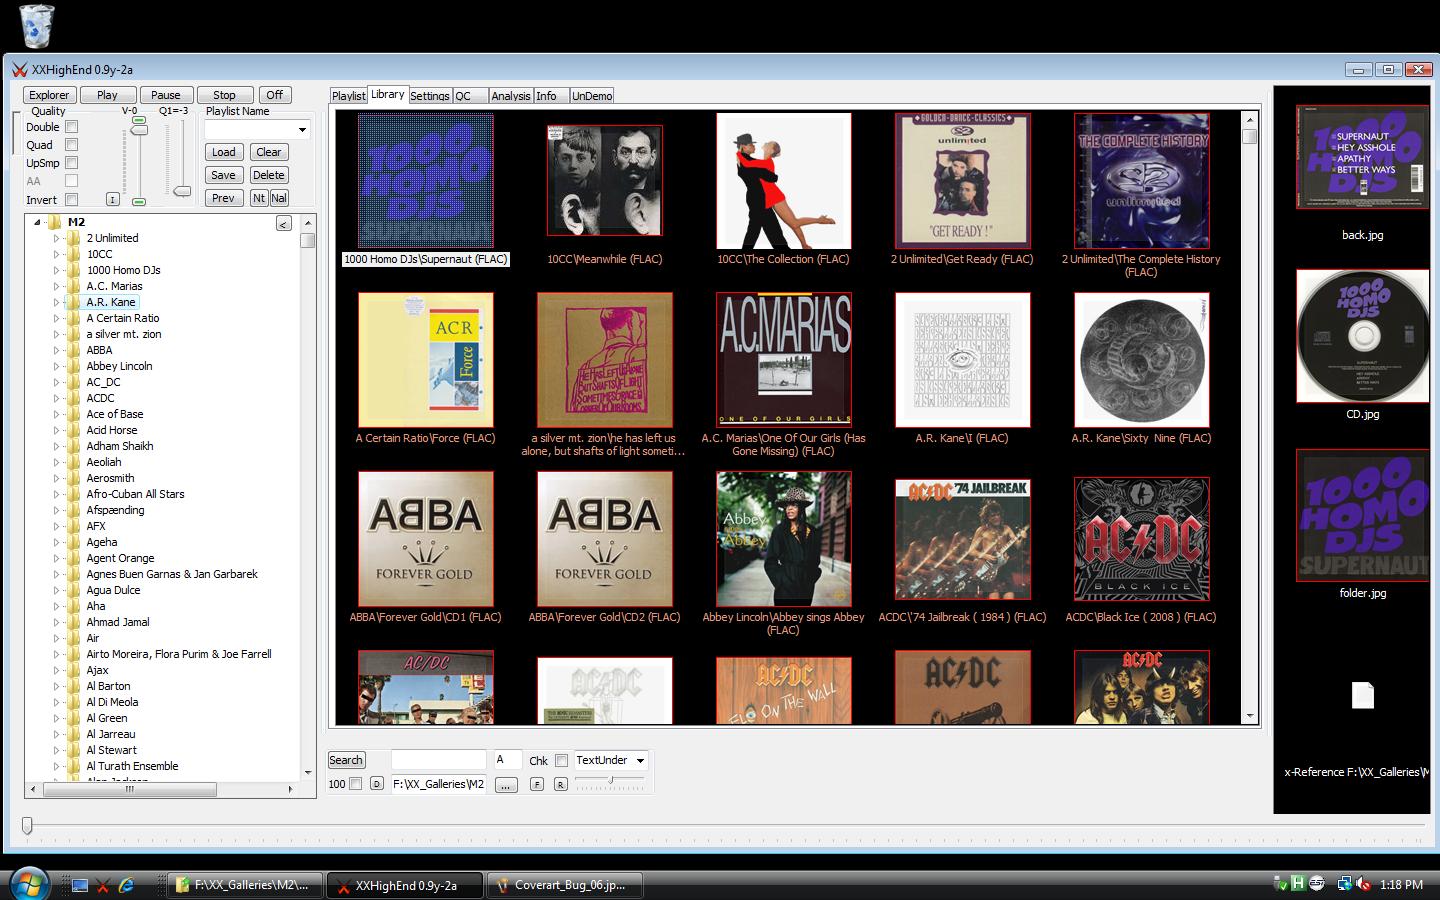Click the small F button
The image size is (1440, 900).
[x=537, y=784]
